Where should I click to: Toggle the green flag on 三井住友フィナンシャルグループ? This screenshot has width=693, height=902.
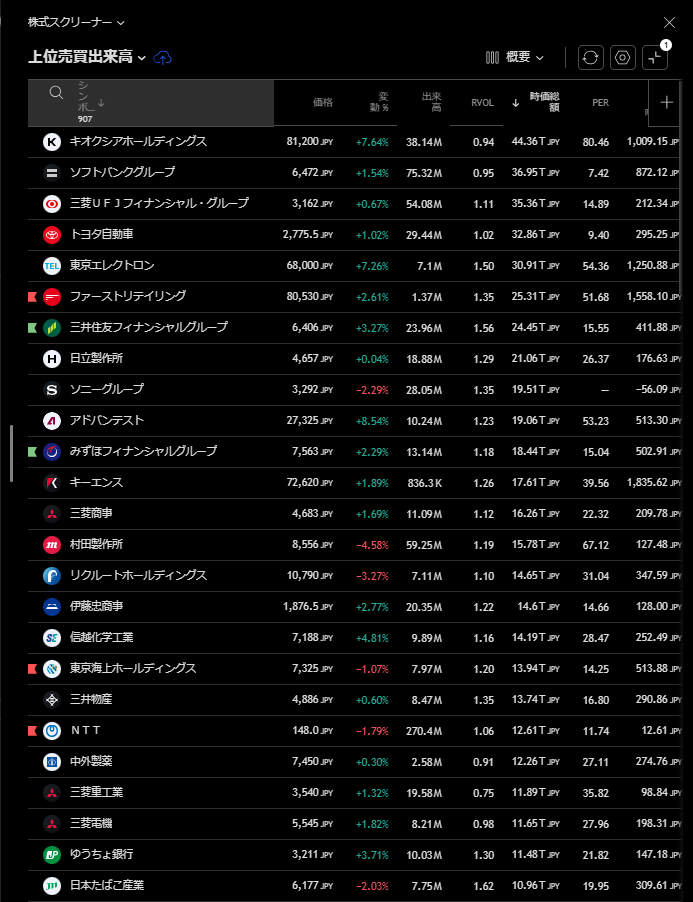tap(32, 328)
